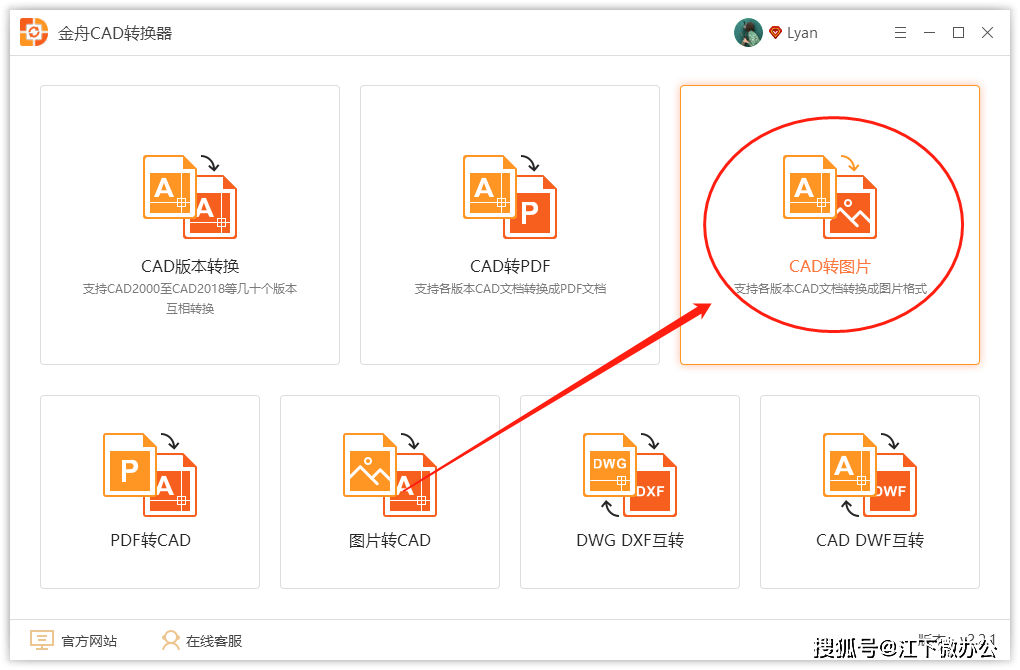1020x670 pixels.
Task: Open the Lyan account name
Action: coord(802,33)
